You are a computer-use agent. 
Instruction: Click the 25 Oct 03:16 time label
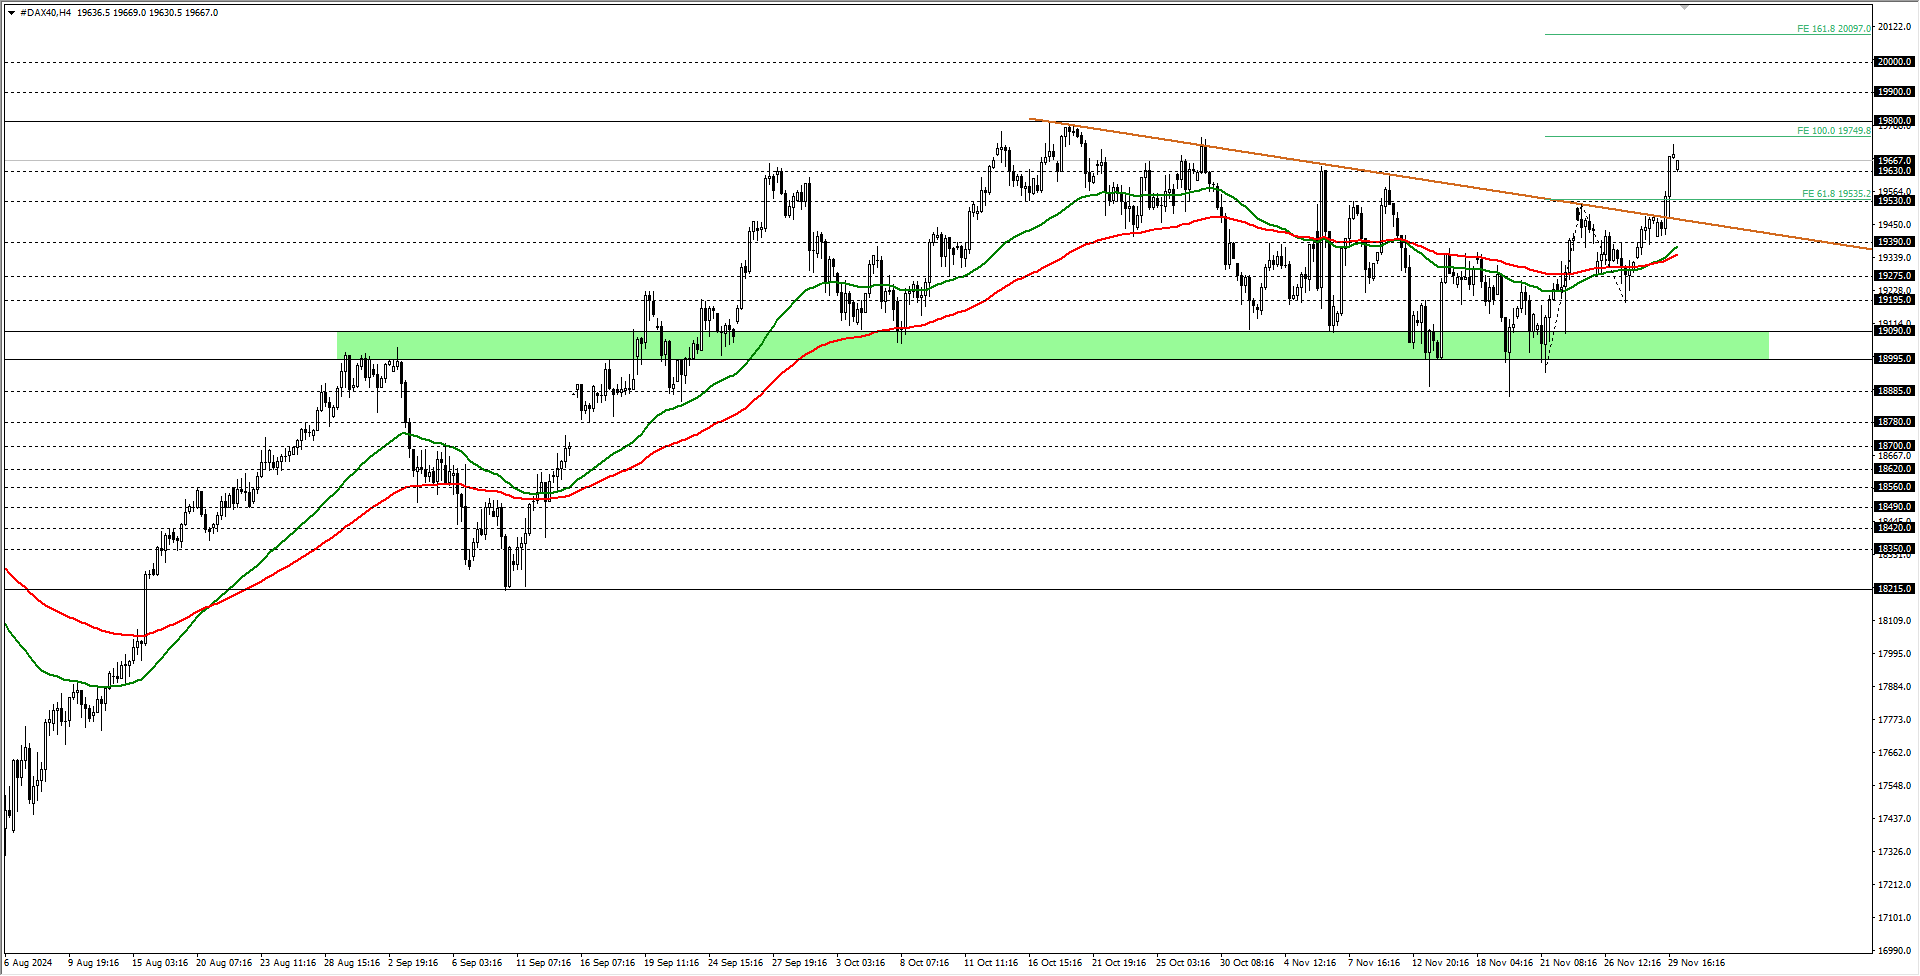pos(1183,963)
